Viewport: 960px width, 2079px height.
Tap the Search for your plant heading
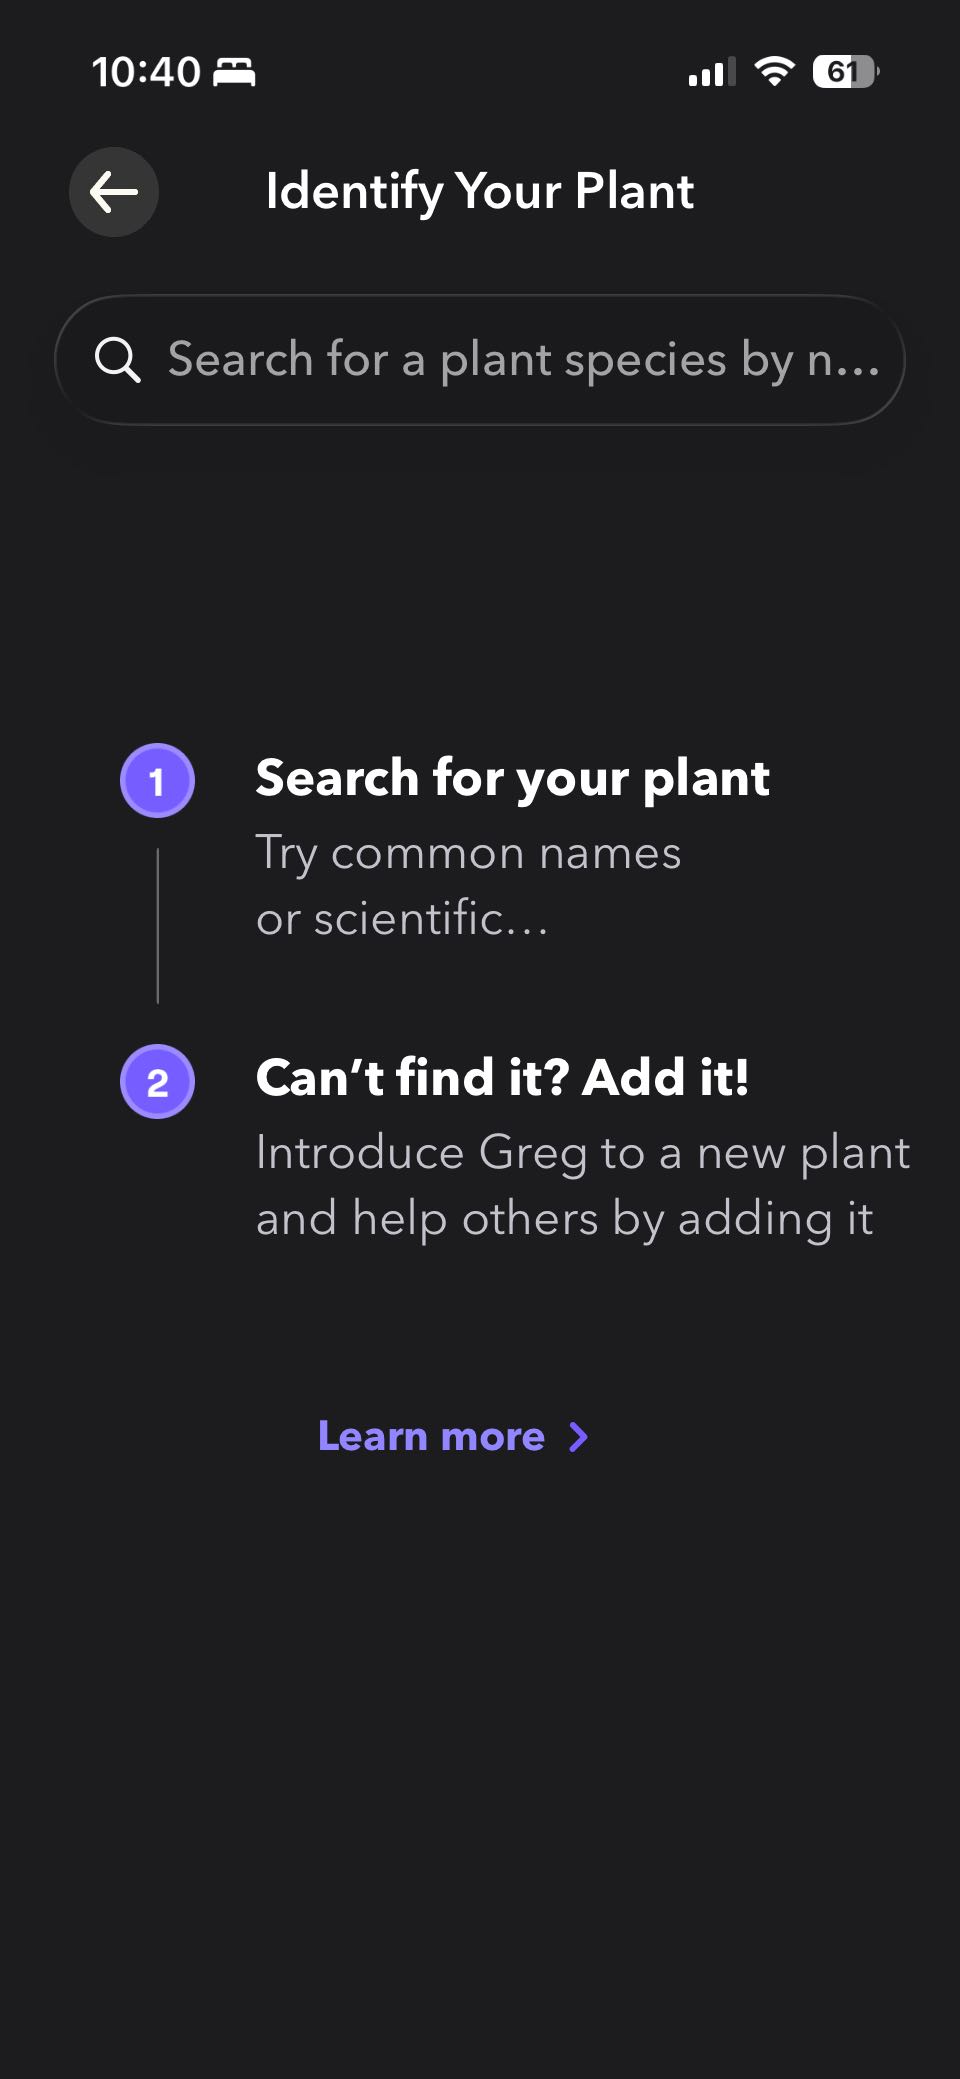coord(512,778)
